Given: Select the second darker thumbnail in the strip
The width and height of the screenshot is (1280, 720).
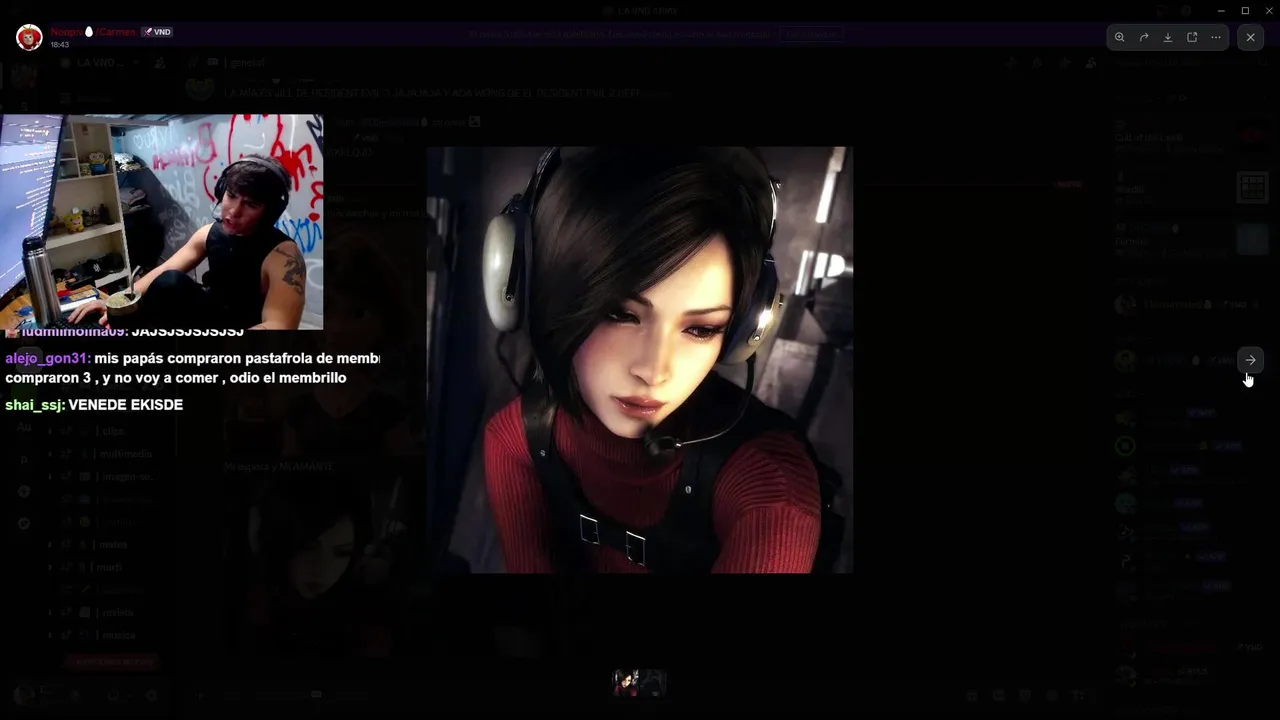Looking at the screenshot, I should (653, 683).
